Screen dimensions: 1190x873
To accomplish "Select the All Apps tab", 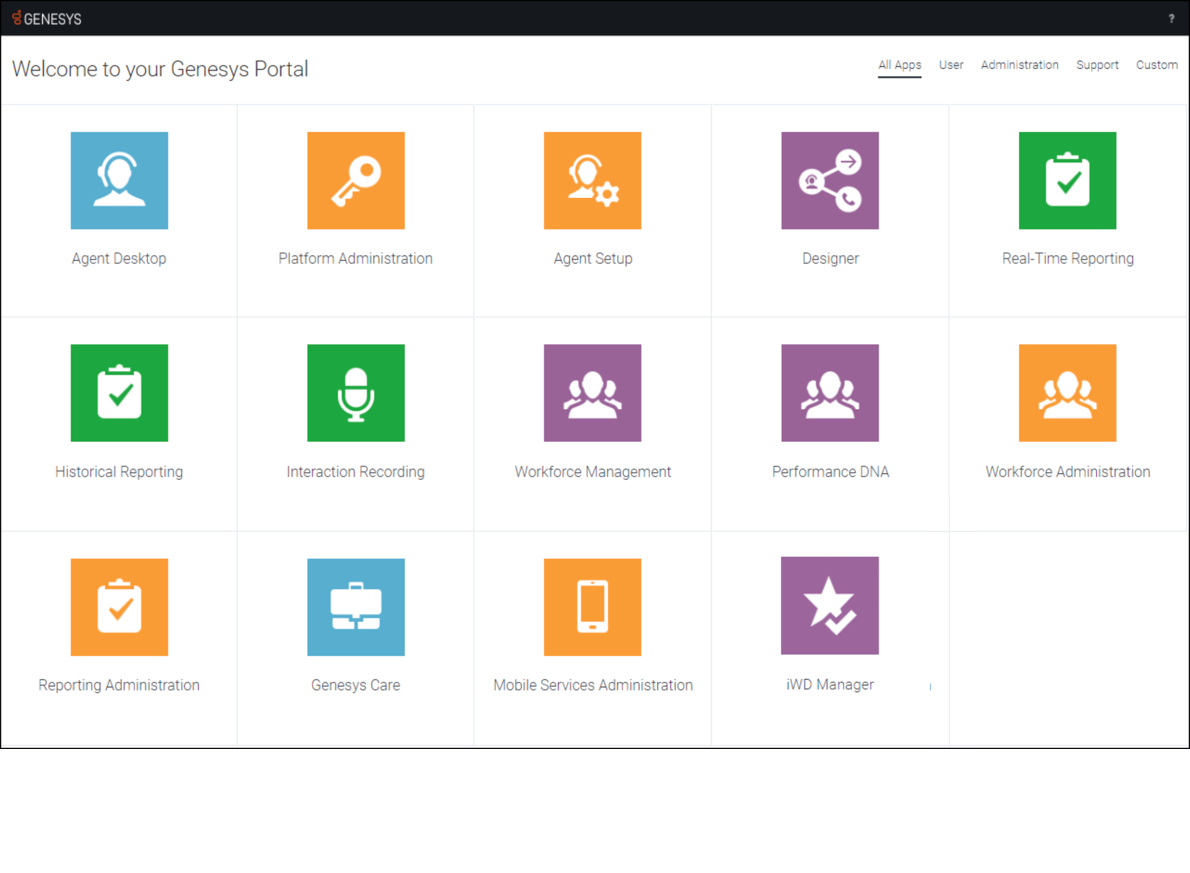I will (899, 65).
